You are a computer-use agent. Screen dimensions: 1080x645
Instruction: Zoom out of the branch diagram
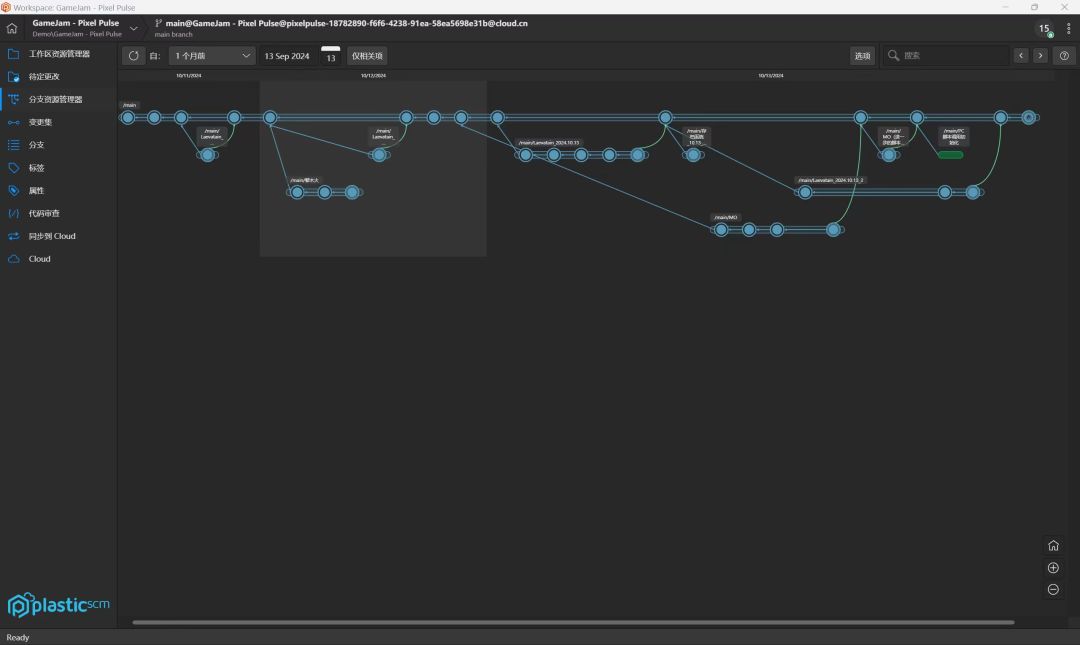(x=1053, y=589)
